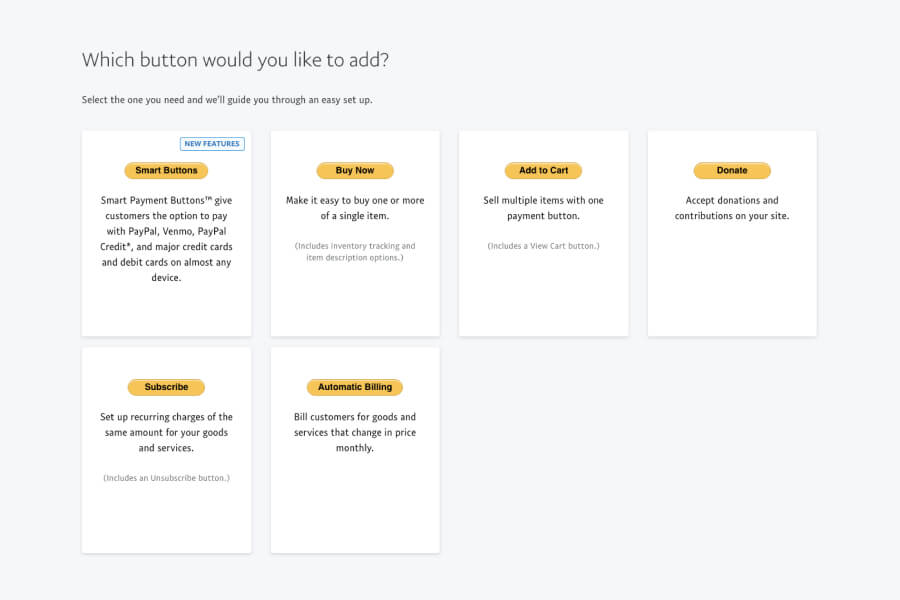Click blank lower area of Donate card
Image resolution: width=900 pixels, height=600 pixels.
[732, 290]
